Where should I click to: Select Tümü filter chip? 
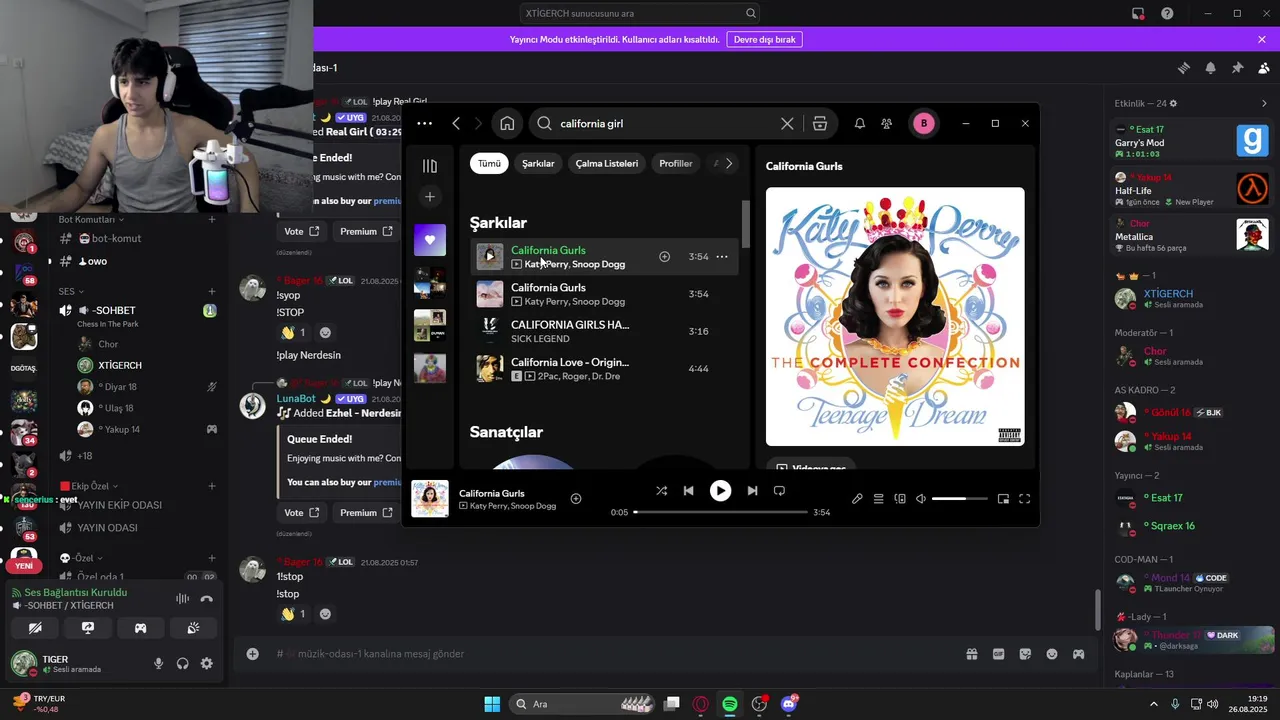489,163
